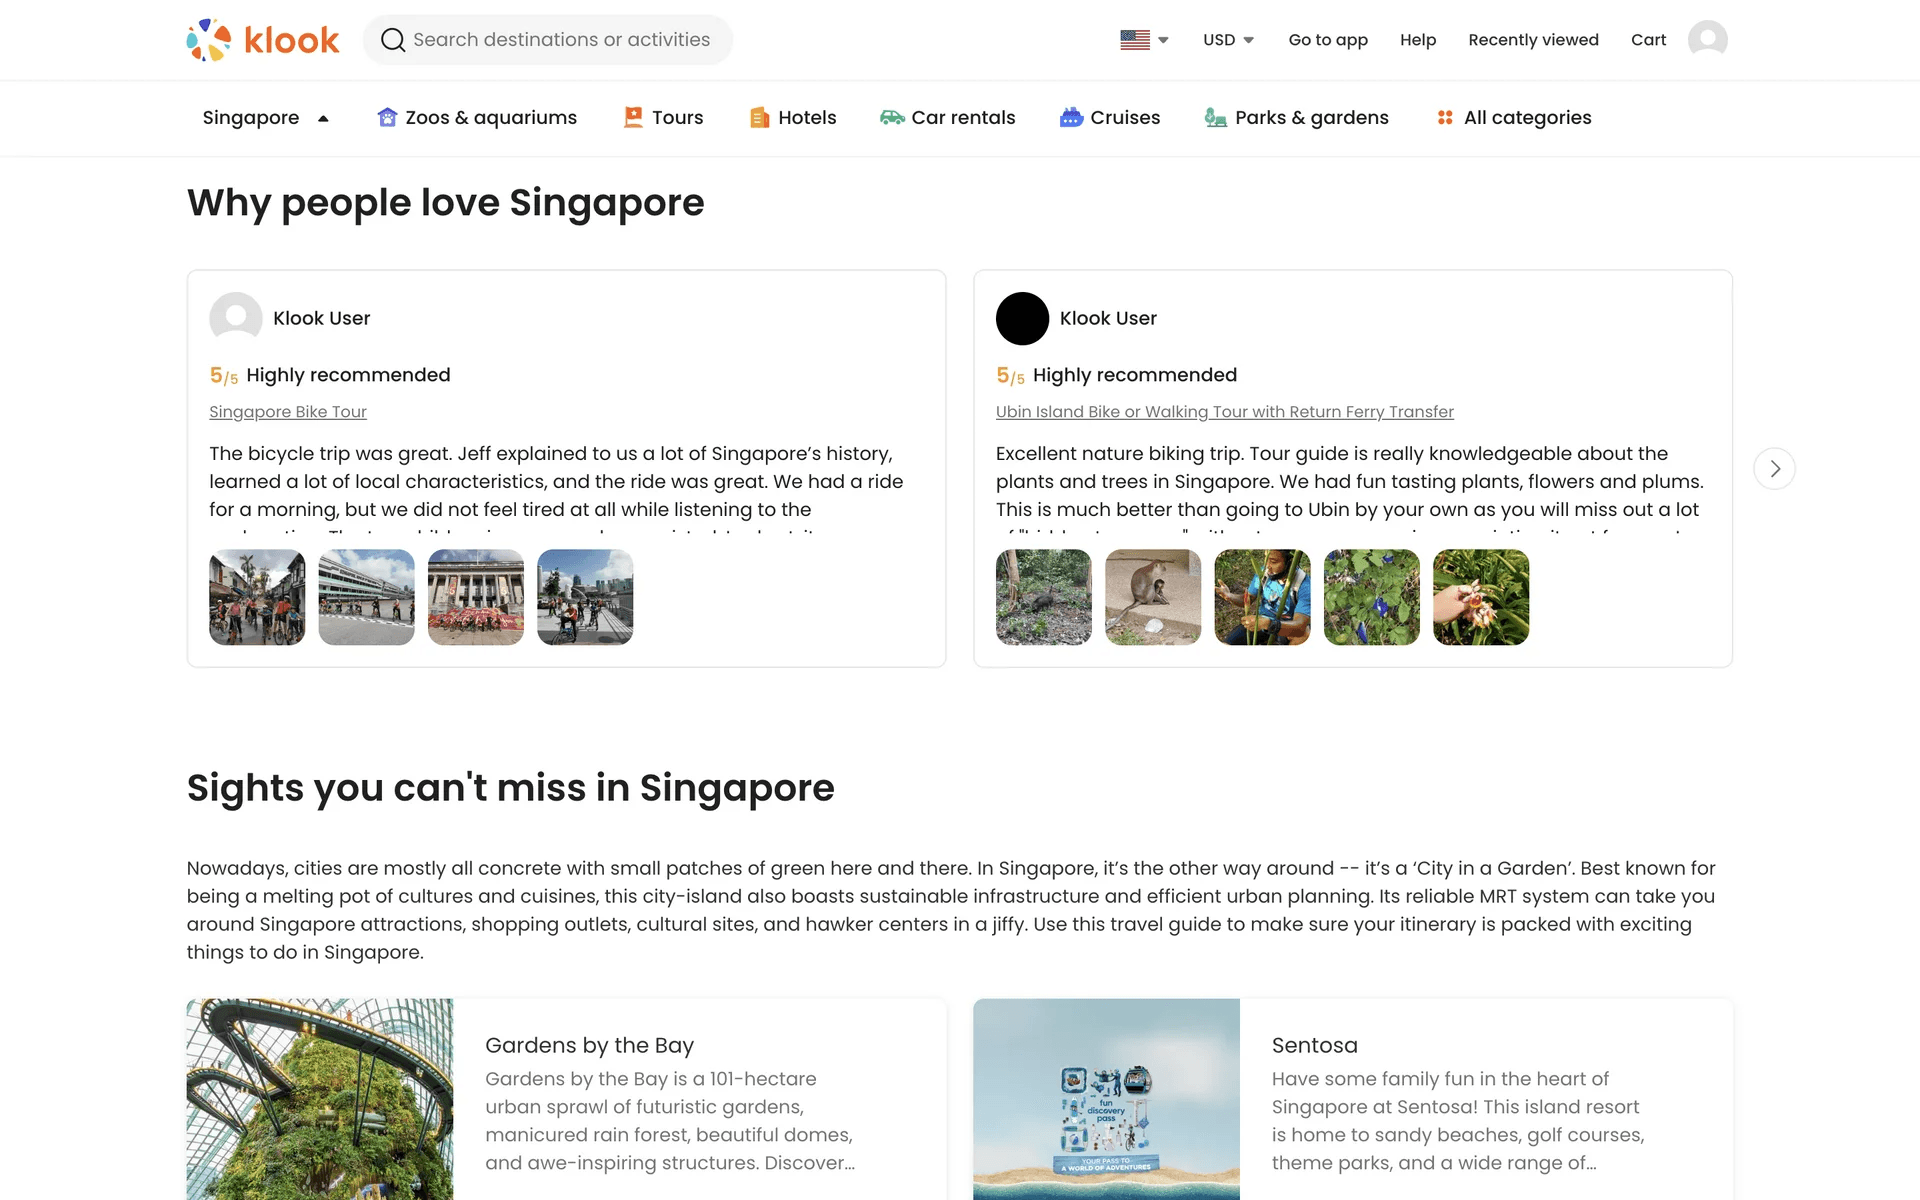1920x1200 pixels.
Task: Show next review with arrow button
Action: [x=1774, y=469]
